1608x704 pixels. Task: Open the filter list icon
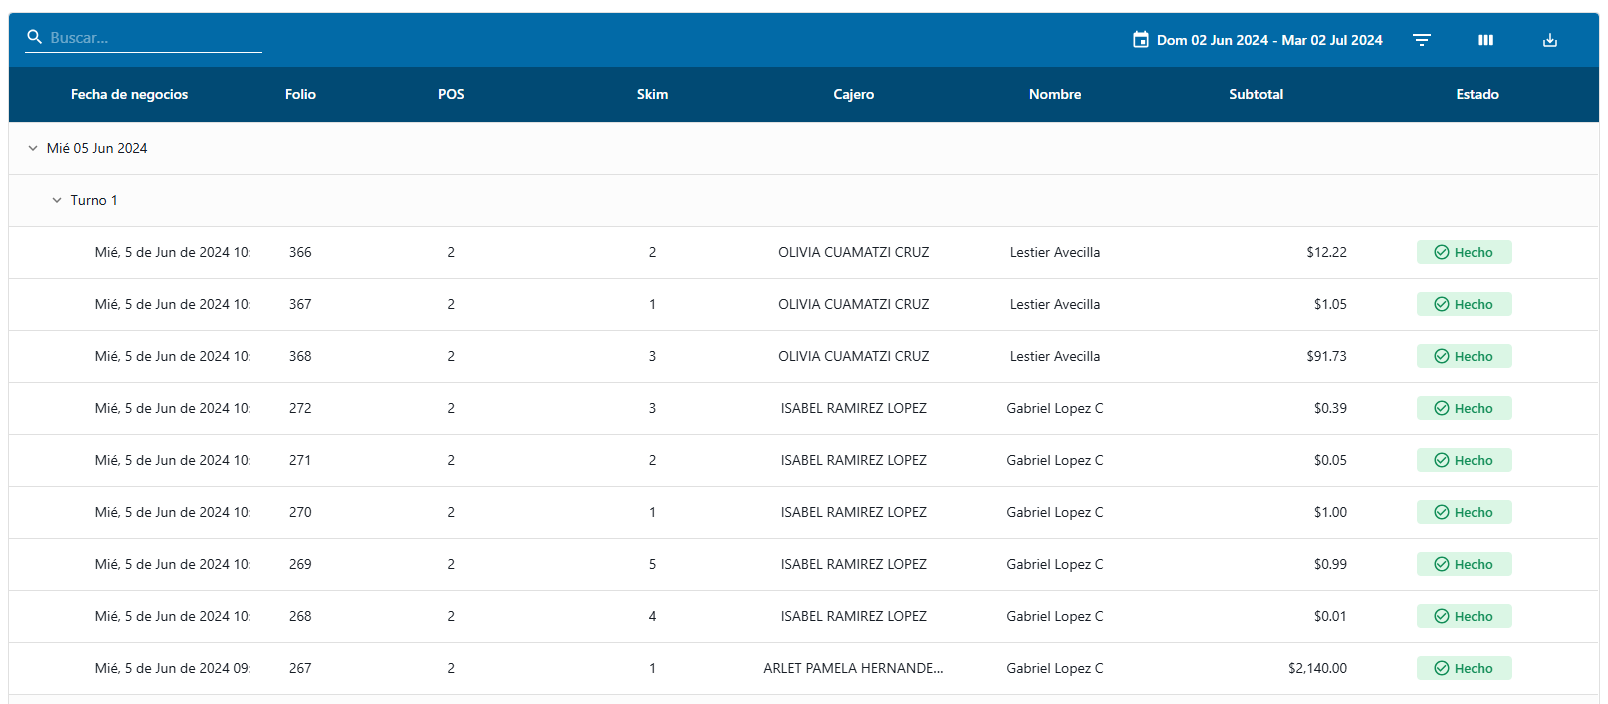pyautogui.click(x=1421, y=40)
